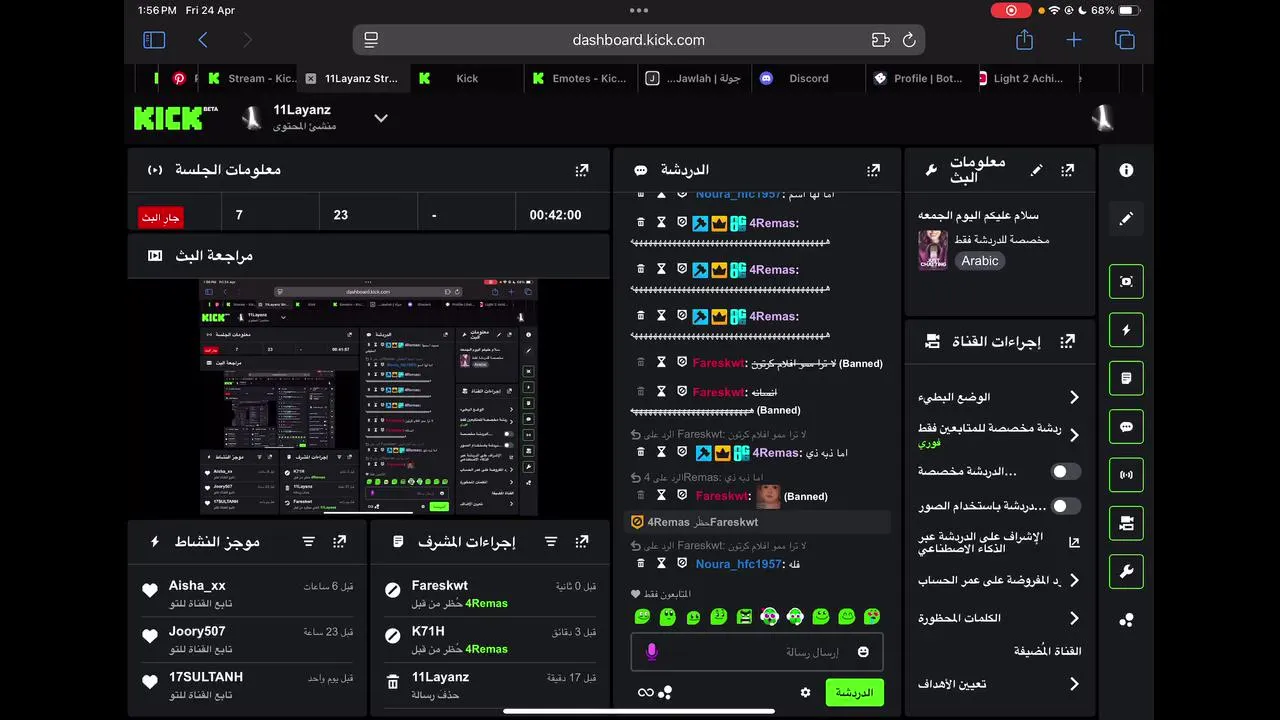
Task: Click Aisha_xx in the activity feed
Action: click(x=197, y=585)
